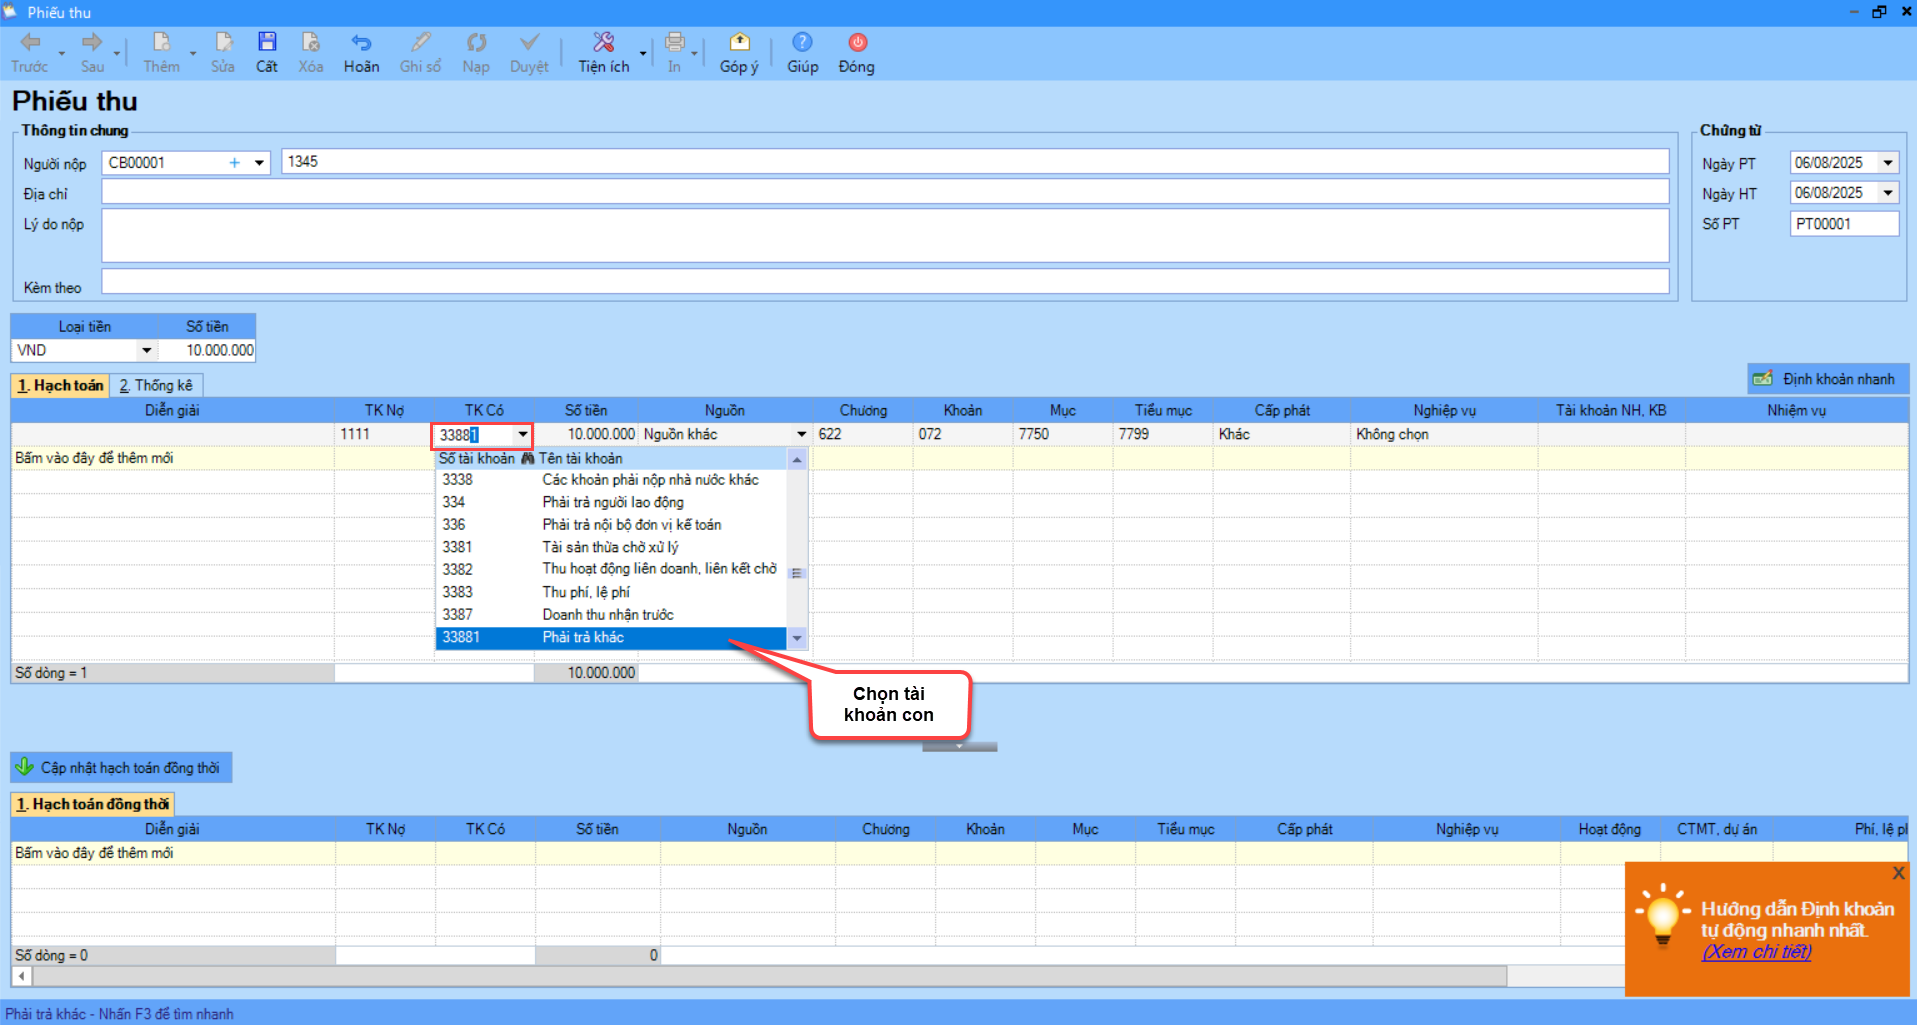Select account 3387 Doanh thu nhận trước
This screenshot has width=1917, height=1025.
(611, 614)
